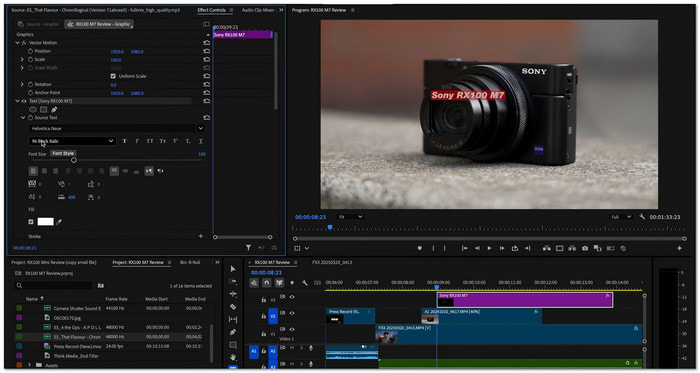Select the Selection arrow tool

coord(233,269)
